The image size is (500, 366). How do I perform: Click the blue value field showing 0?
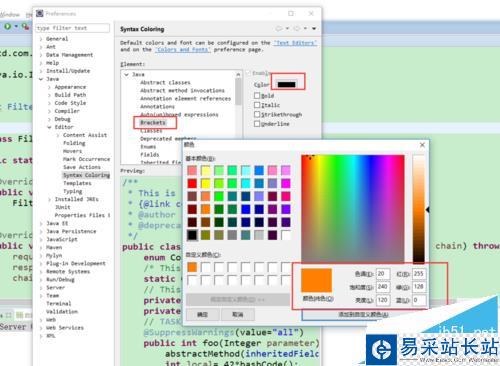pyautogui.click(x=419, y=300)
